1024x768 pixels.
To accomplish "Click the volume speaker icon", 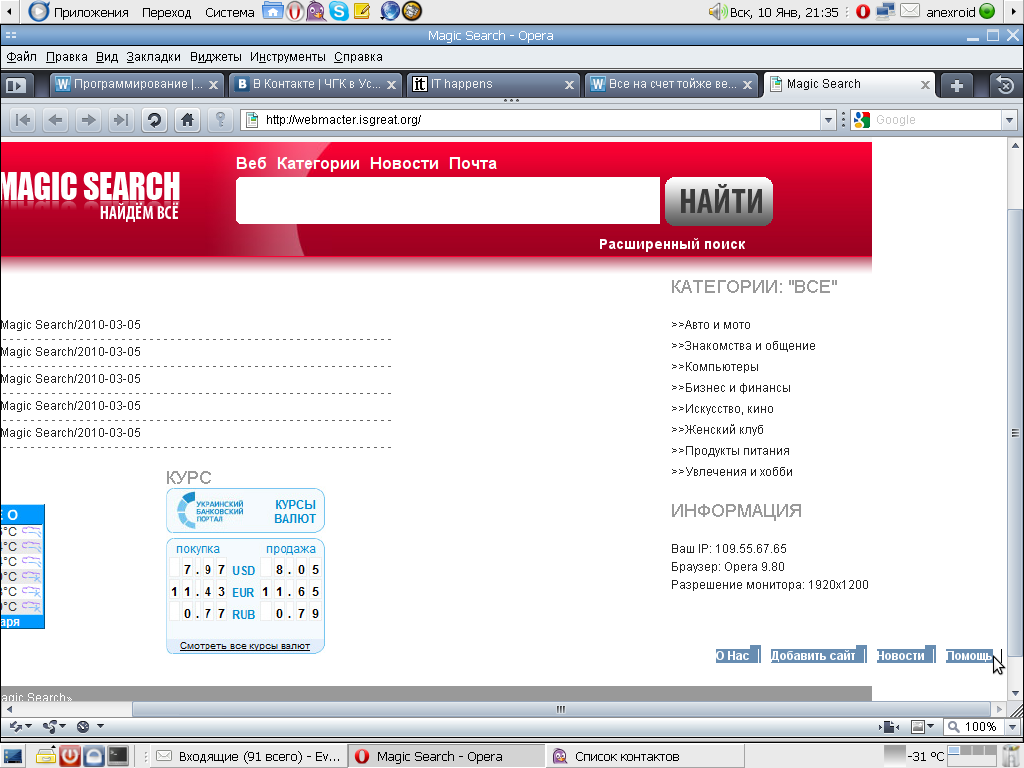I will (717, 12).
